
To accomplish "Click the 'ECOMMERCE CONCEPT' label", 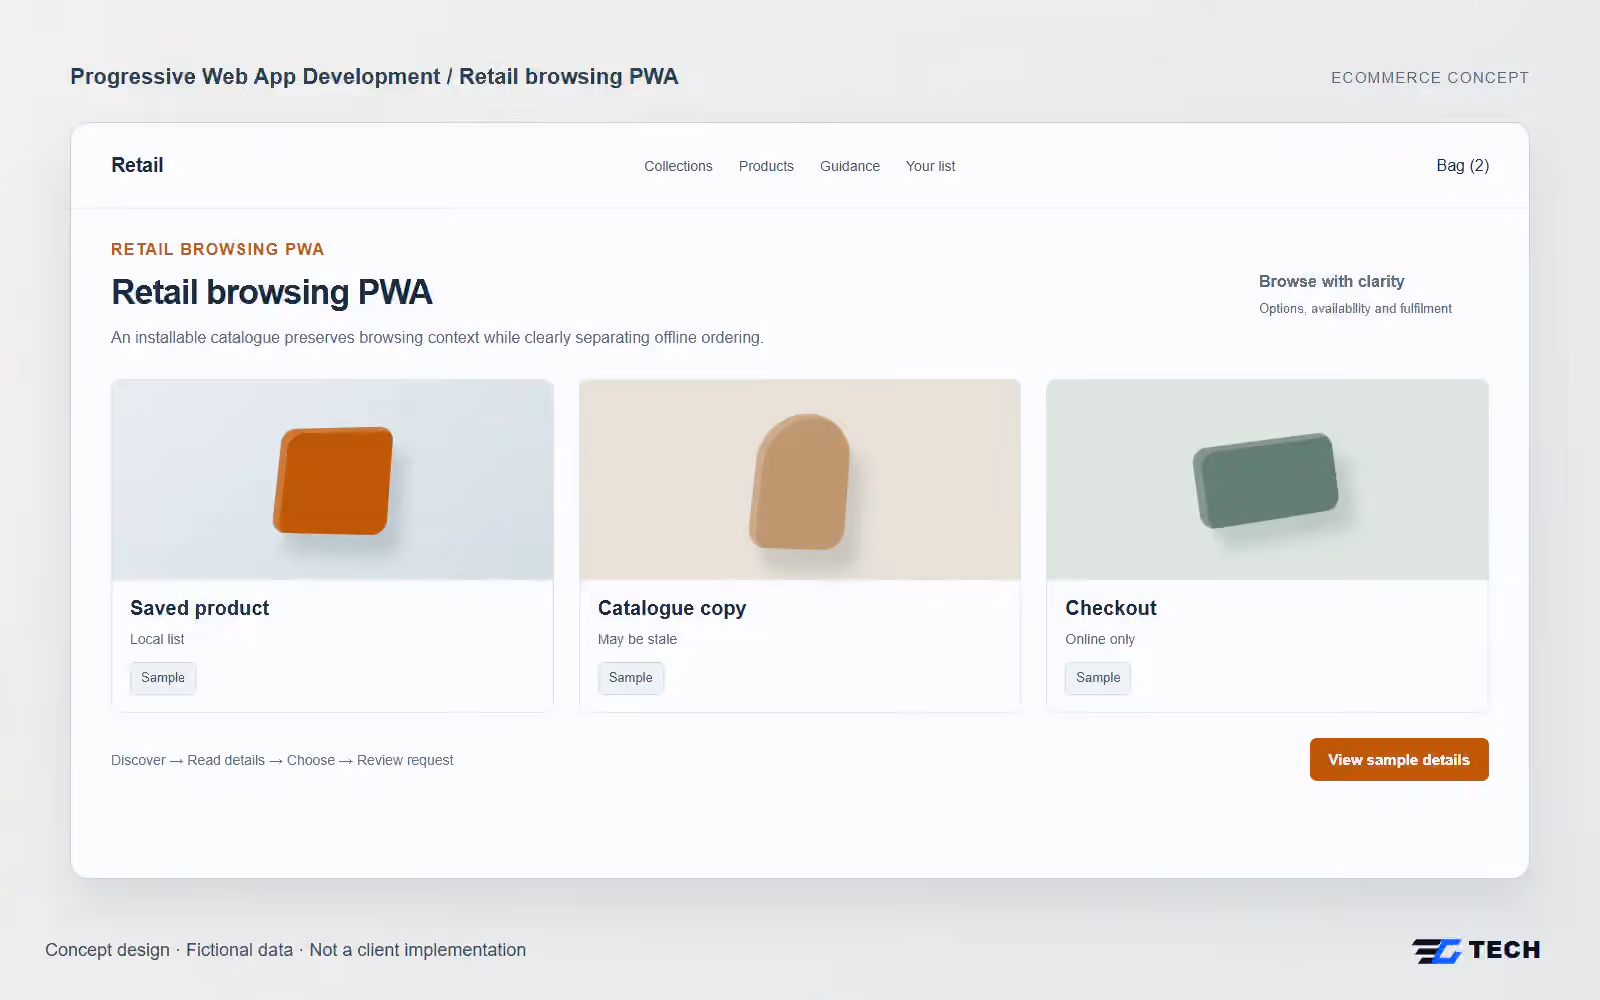I will pyautogui.click(x=1430, y=78).
